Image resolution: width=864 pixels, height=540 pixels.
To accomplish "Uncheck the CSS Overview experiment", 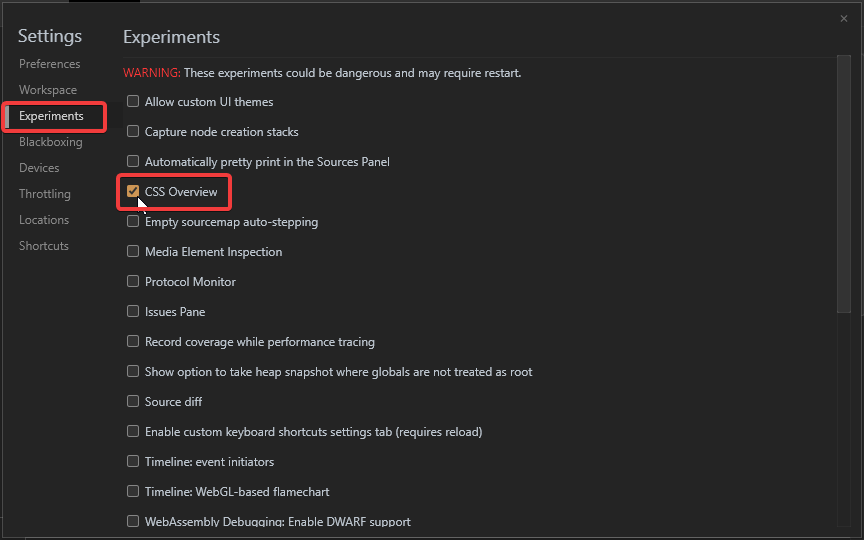I will point(133,191).
